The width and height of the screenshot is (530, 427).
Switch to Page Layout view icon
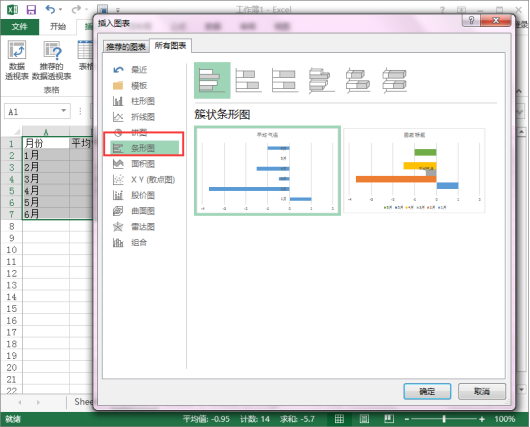pyautogui.click(x=364, y=419)
